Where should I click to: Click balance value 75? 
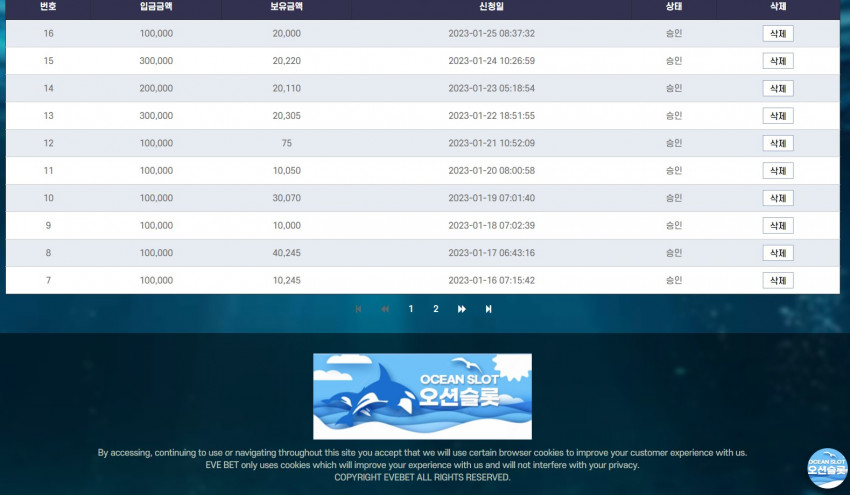click(x=286, y=143)
